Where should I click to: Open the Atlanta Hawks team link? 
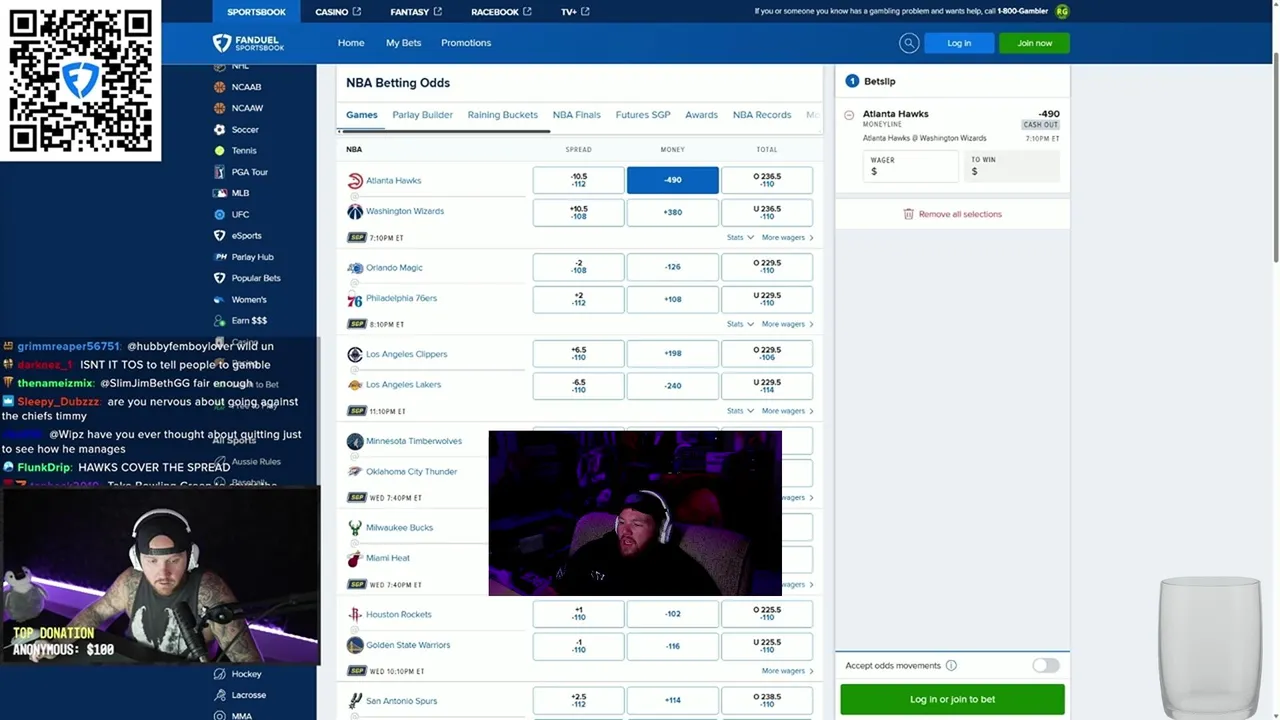393,181
